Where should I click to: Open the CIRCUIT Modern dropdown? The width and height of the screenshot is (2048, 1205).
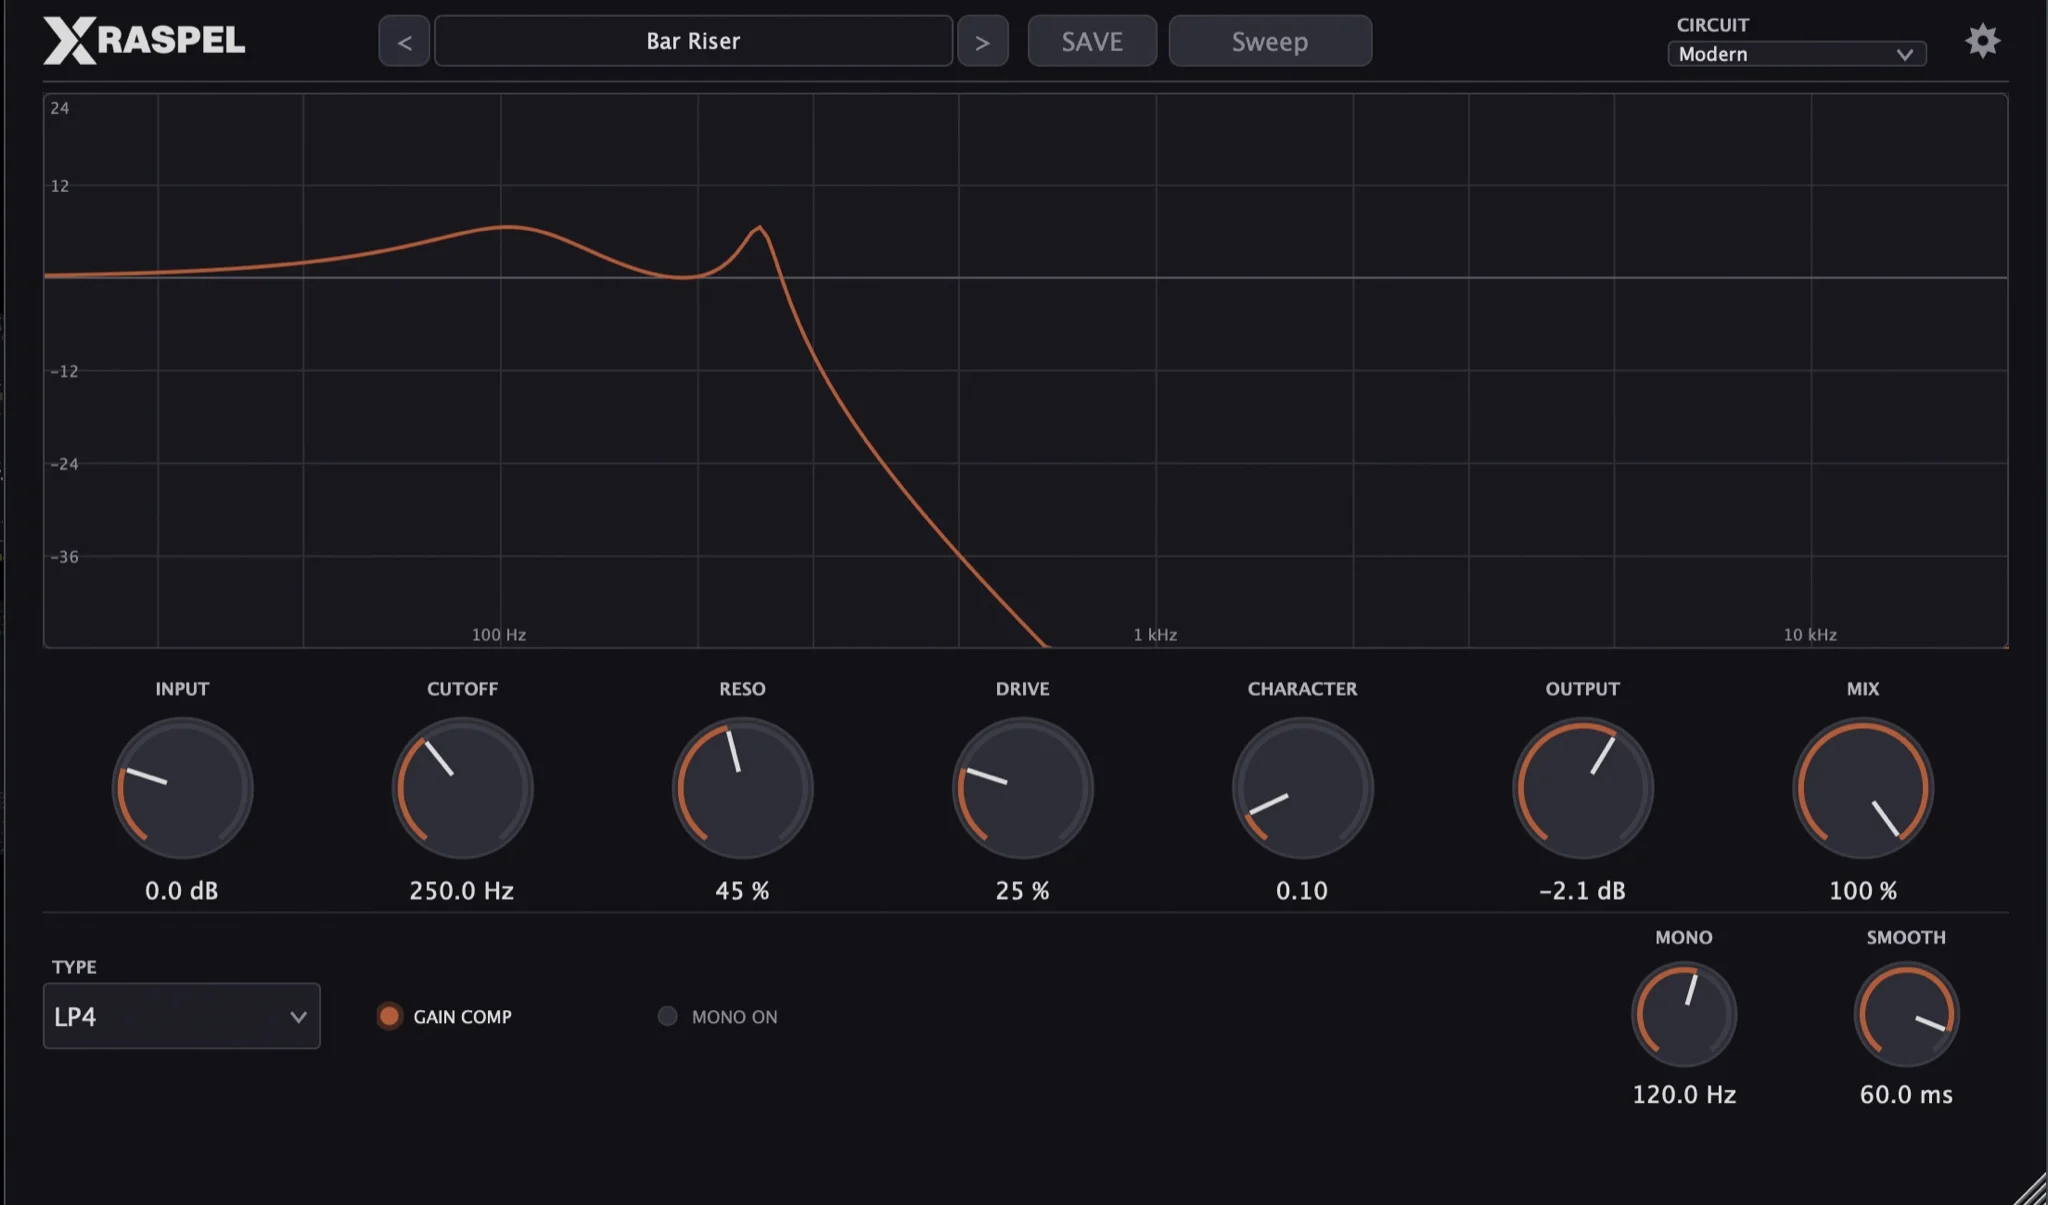click(1797, 54)
